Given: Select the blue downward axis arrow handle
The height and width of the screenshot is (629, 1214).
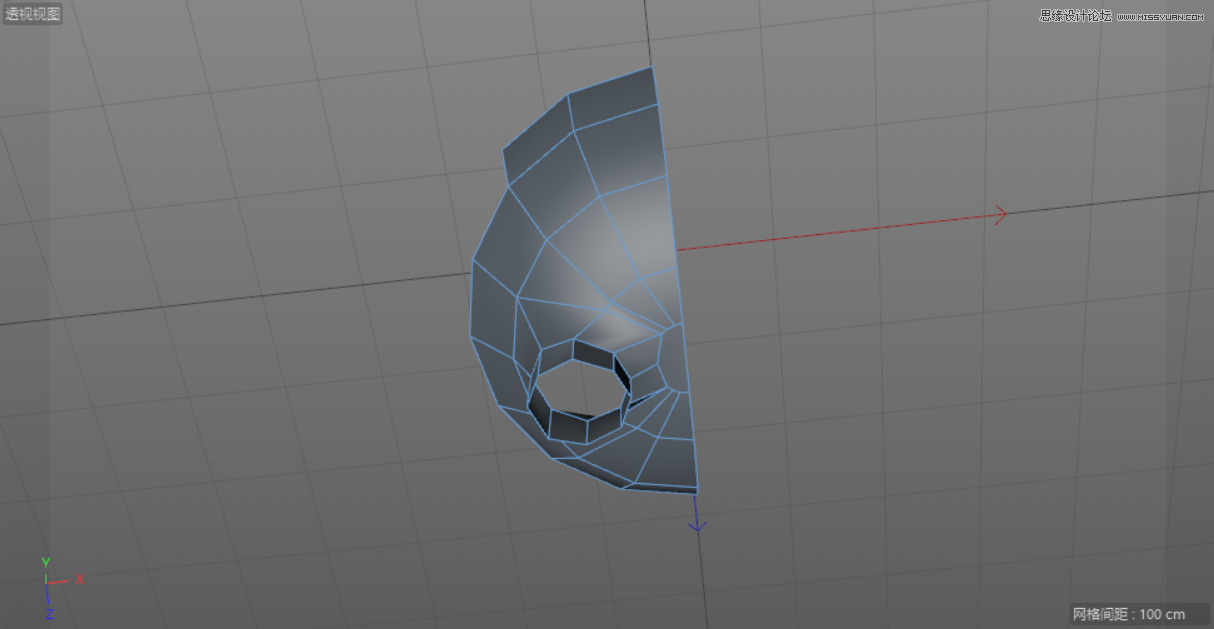Looking at the screenshot, I should click(x=695, y=510).
